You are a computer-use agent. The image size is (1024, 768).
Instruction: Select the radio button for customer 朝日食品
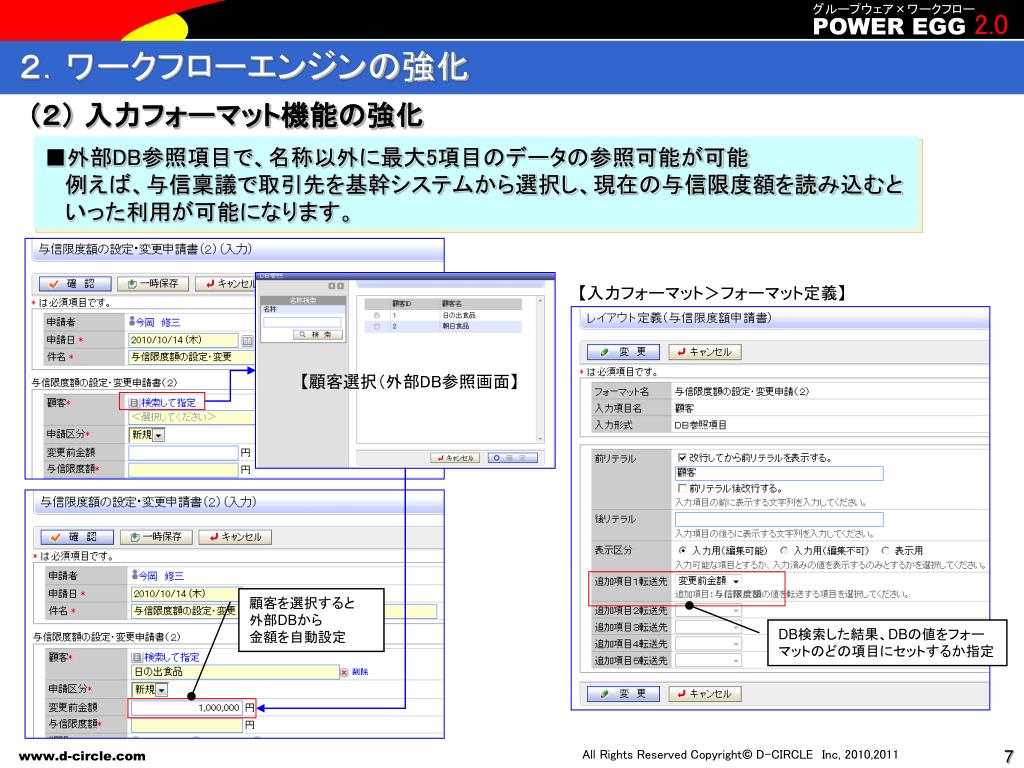pos(377,327)
